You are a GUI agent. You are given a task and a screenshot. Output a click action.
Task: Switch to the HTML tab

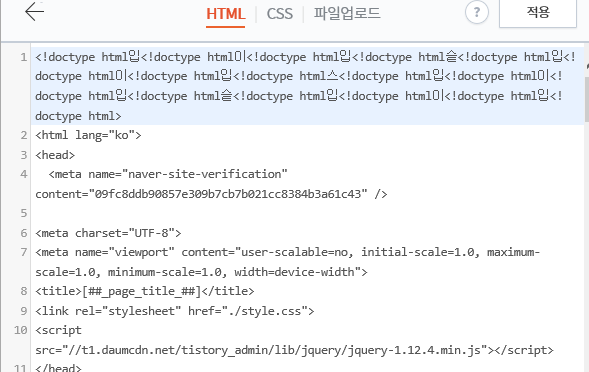(225, 14)
